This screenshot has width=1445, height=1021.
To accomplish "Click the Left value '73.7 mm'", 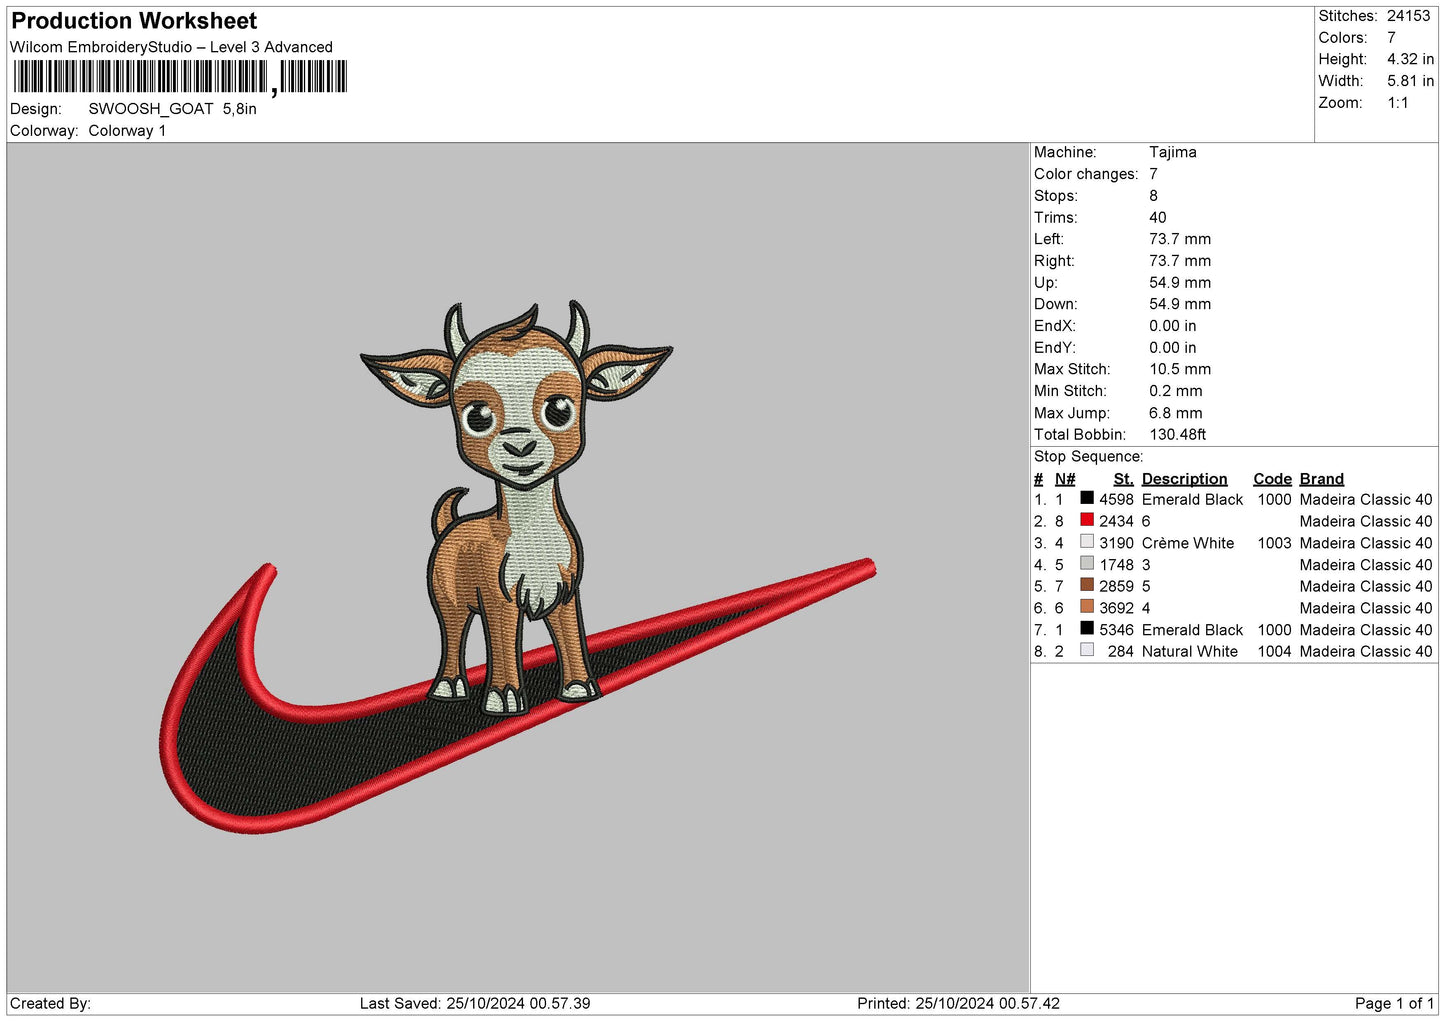I will (1180, 239).
